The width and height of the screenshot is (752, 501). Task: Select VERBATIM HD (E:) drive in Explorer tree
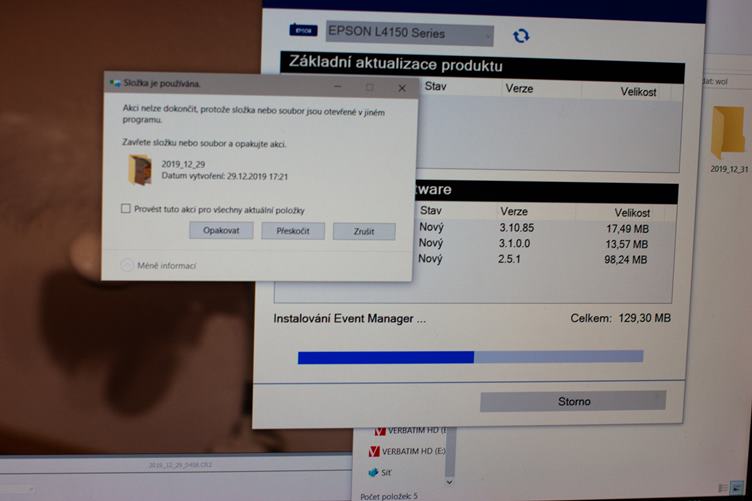(x=408, y=451)
